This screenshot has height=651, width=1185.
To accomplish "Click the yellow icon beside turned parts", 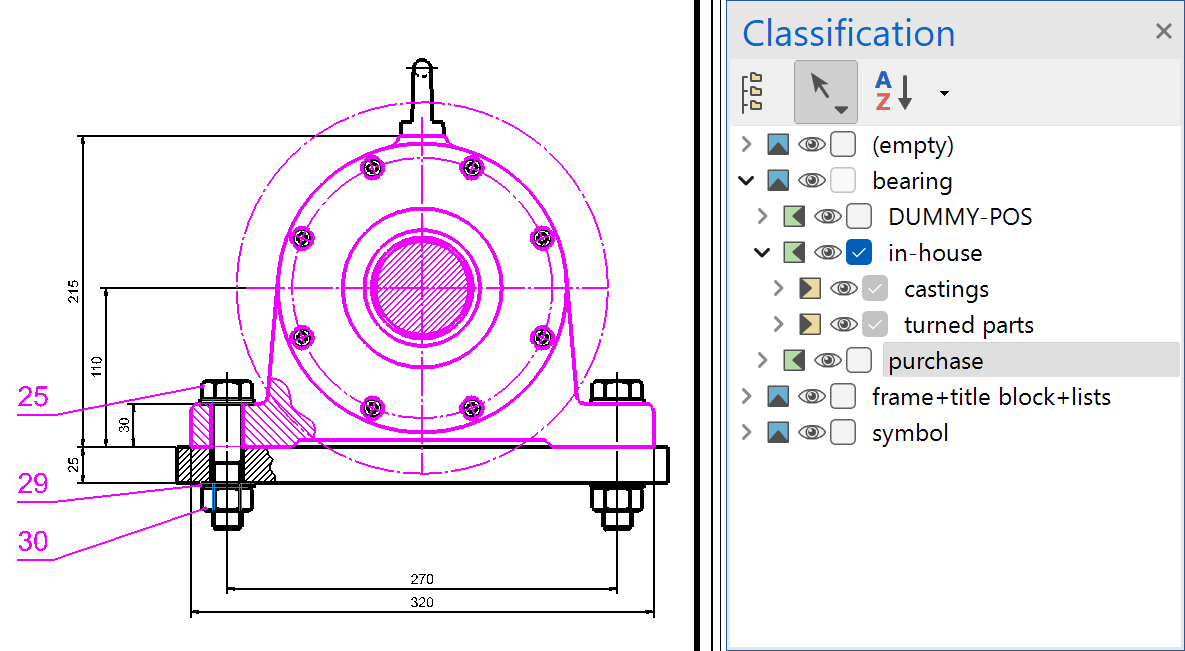I will click(x=810, y=325).
